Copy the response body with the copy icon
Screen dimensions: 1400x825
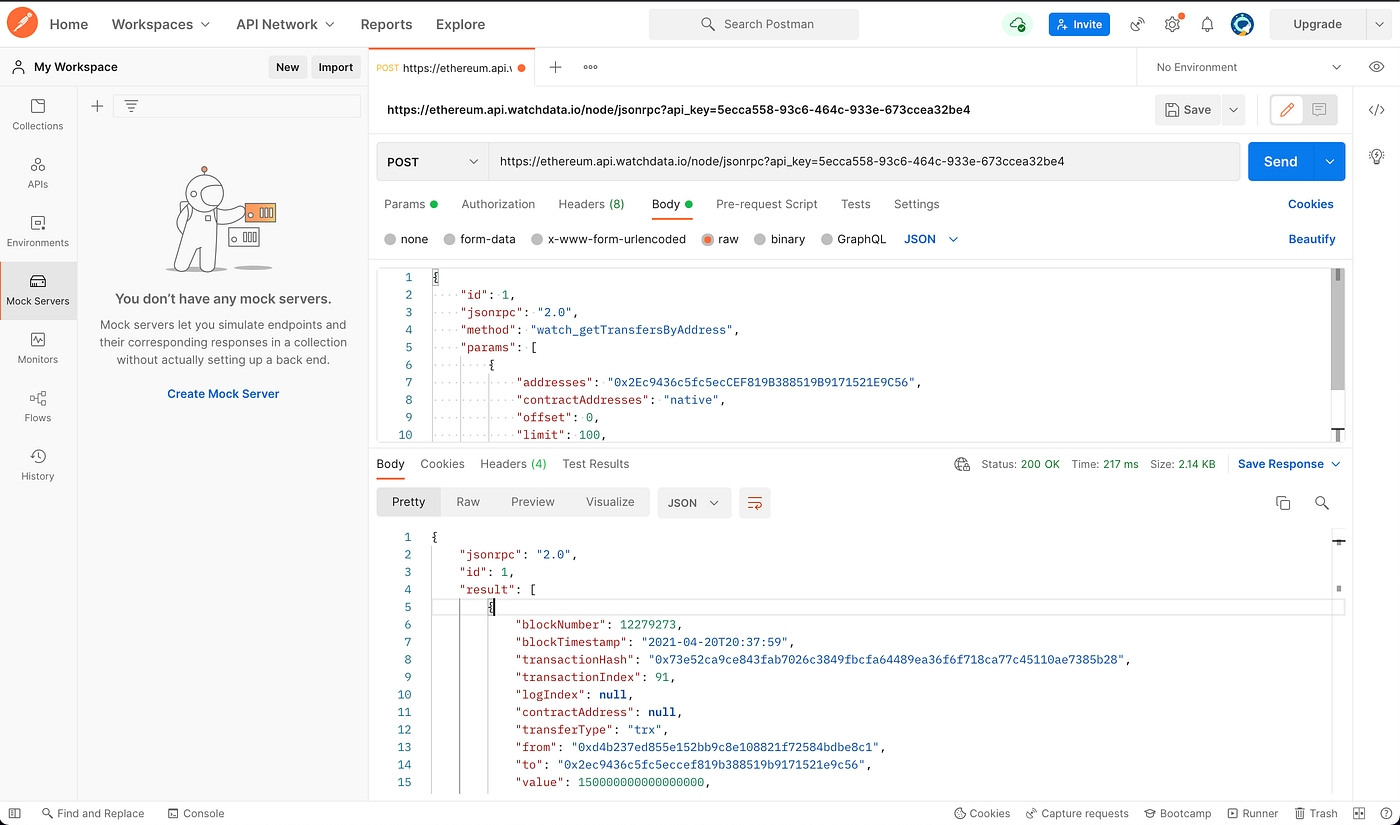pos(1283,503)
